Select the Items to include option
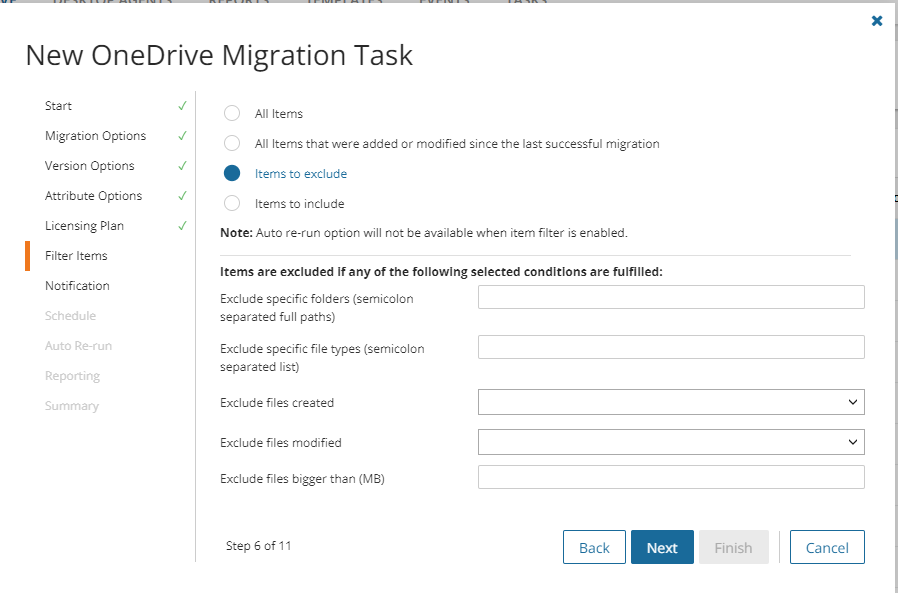The image size is (898, 593). [232, 203]
